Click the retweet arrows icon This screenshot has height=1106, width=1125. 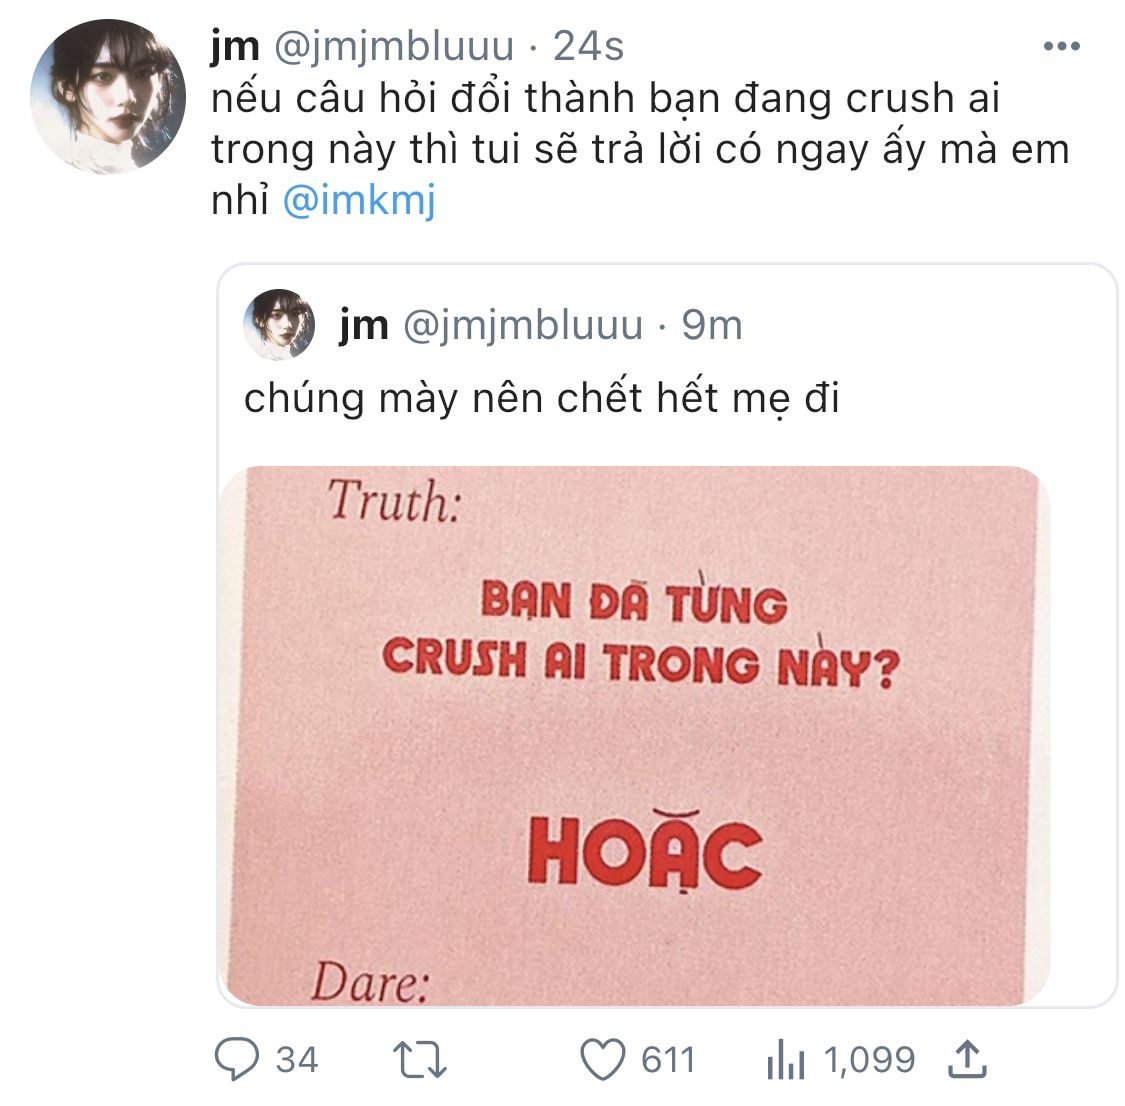pyautogui.click(x=420, y=1060)
